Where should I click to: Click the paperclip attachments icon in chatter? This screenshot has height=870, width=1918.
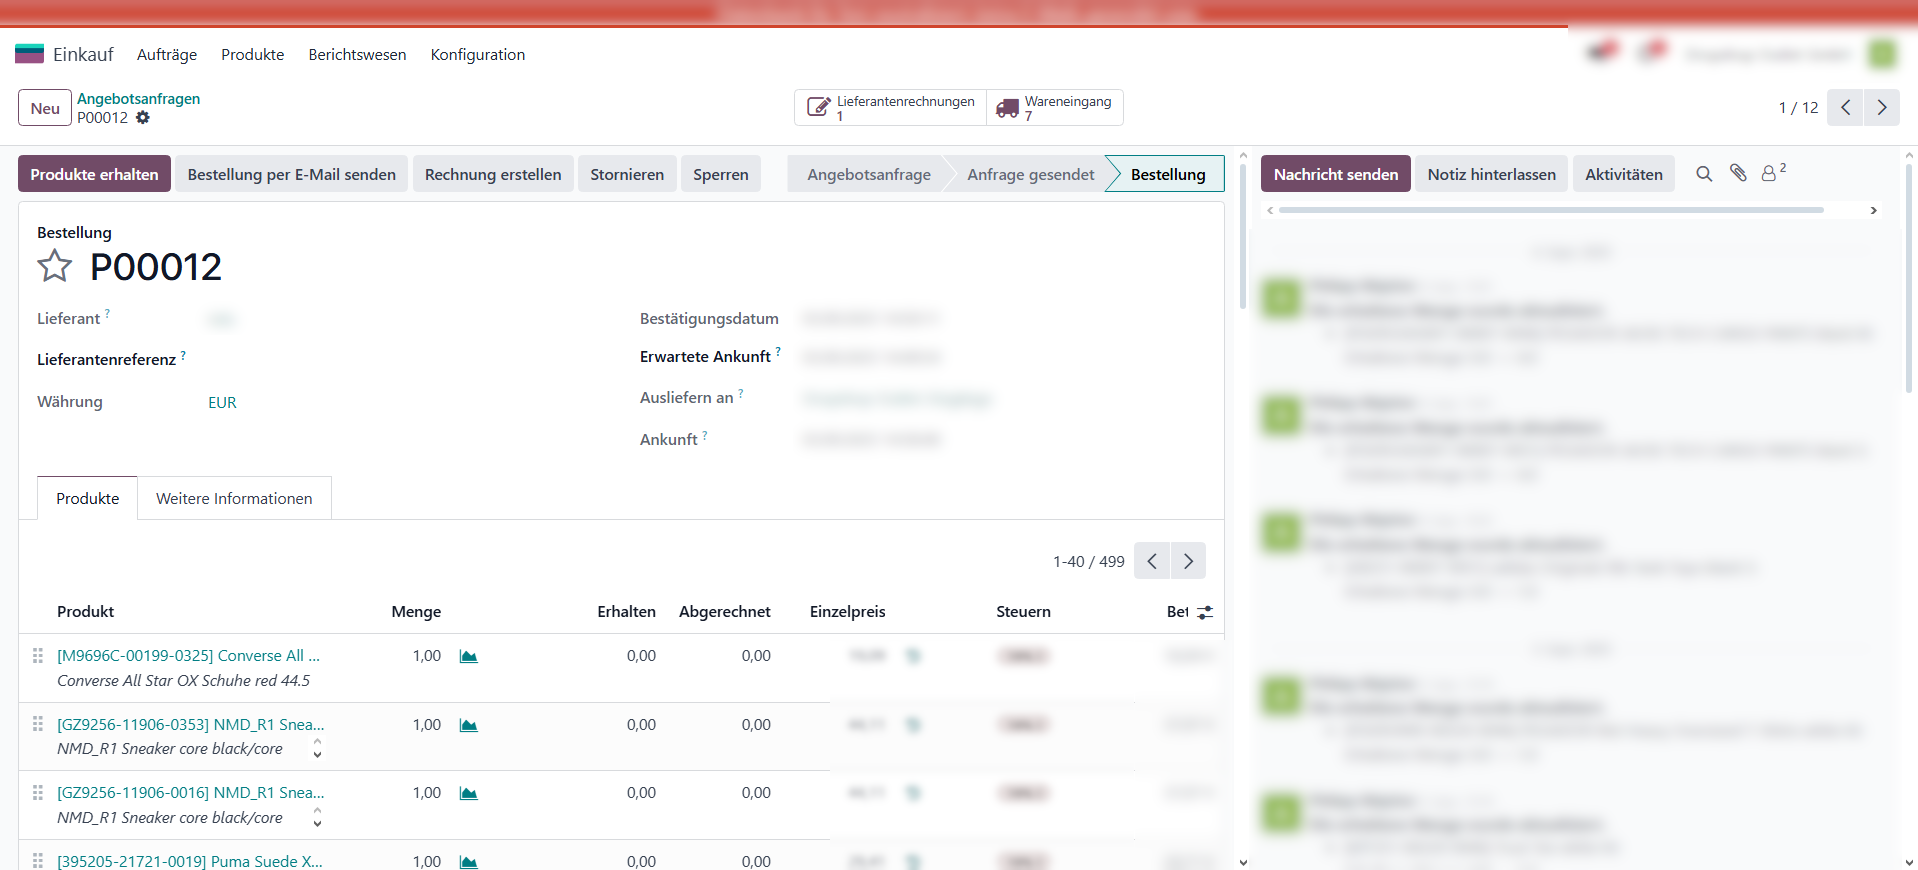coord(1738,173)
